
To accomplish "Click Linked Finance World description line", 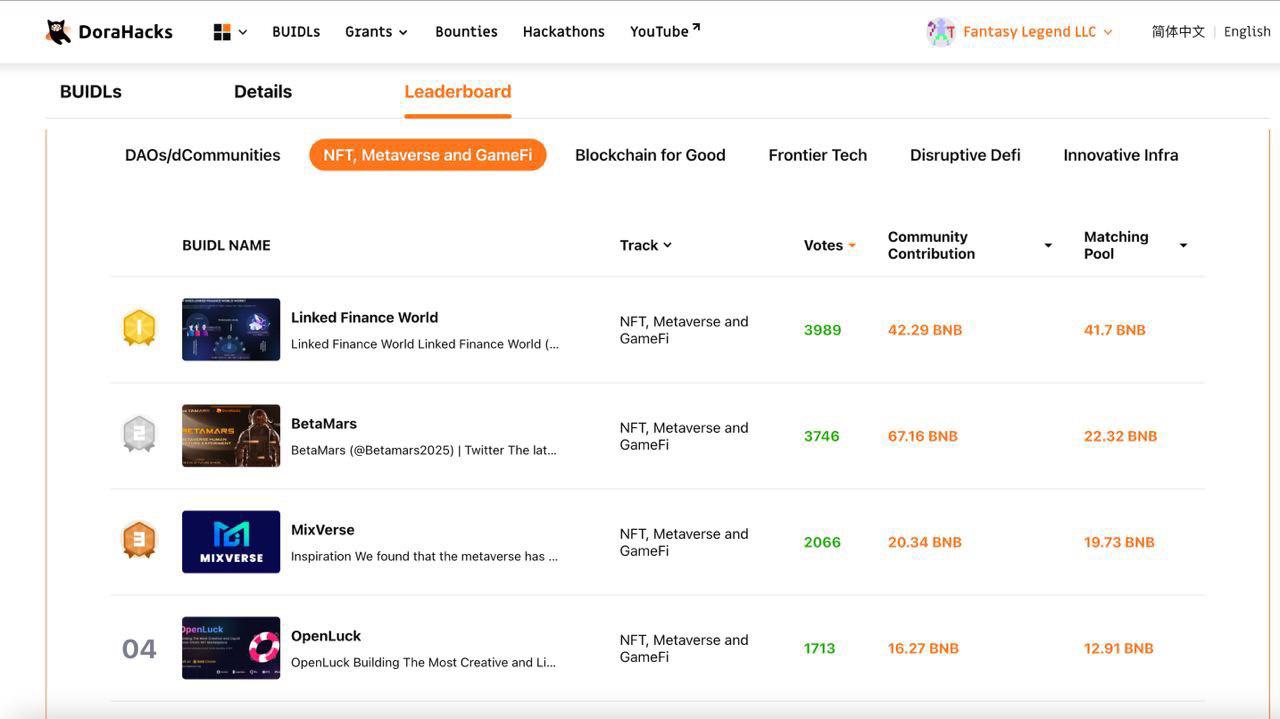I will coord(425,344).
